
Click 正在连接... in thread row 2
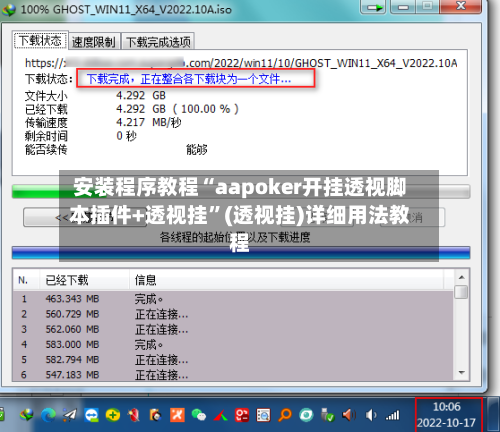(x=162, y=314)
